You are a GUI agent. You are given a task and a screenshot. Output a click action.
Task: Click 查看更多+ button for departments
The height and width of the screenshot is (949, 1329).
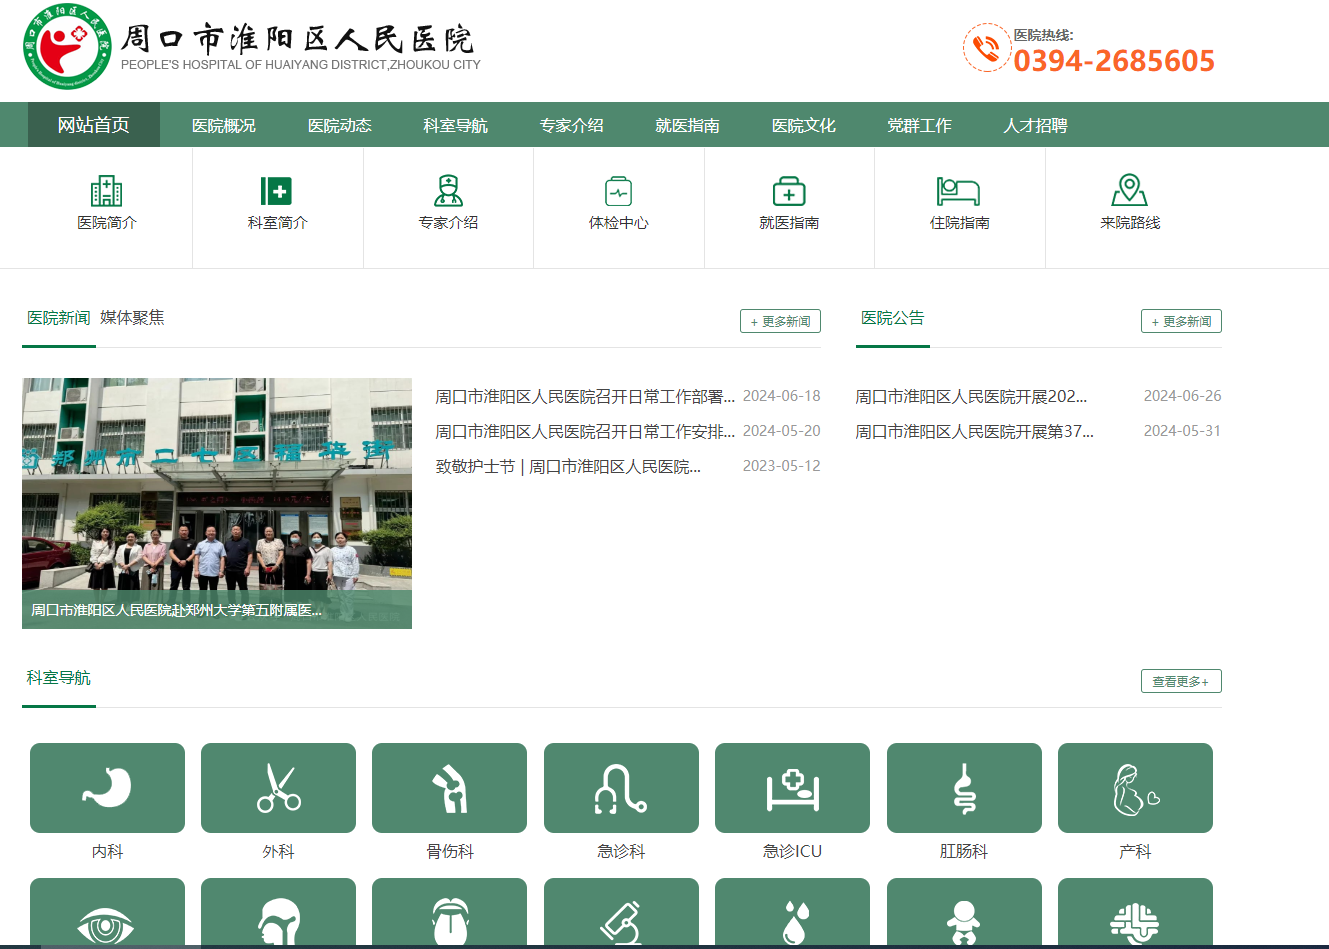click(x=1181, y=681)
